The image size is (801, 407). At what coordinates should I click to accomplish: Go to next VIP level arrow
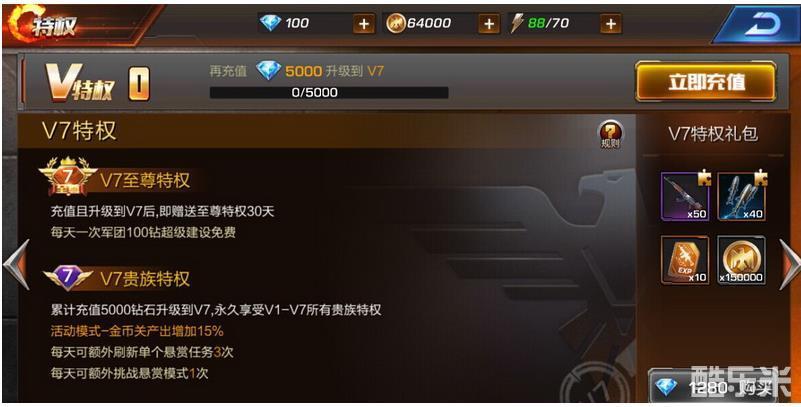[x=789, y=265]
